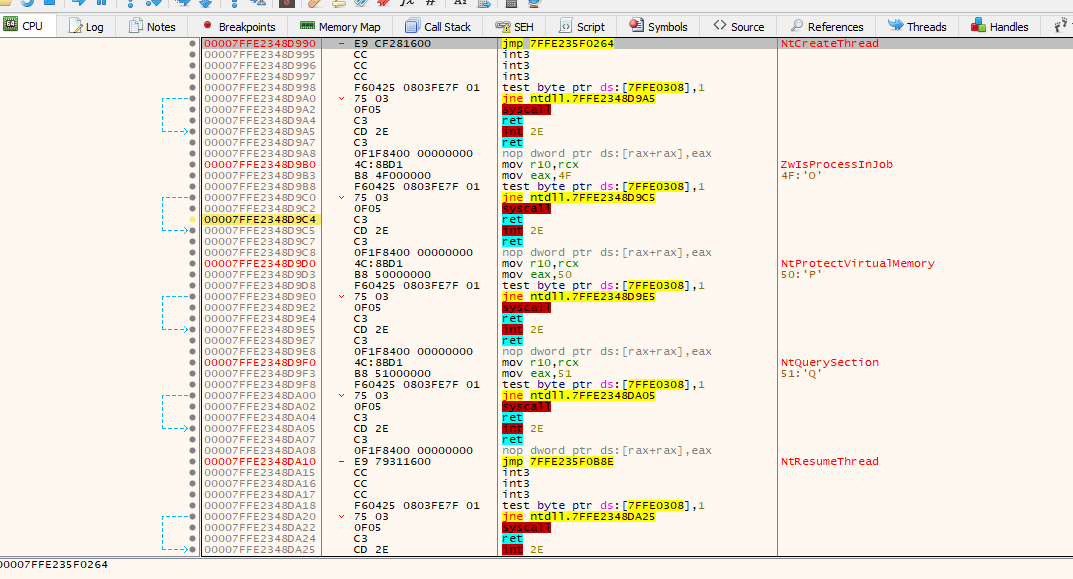
Task: Click the trace record icon with red dot
Action: point(287,6)
